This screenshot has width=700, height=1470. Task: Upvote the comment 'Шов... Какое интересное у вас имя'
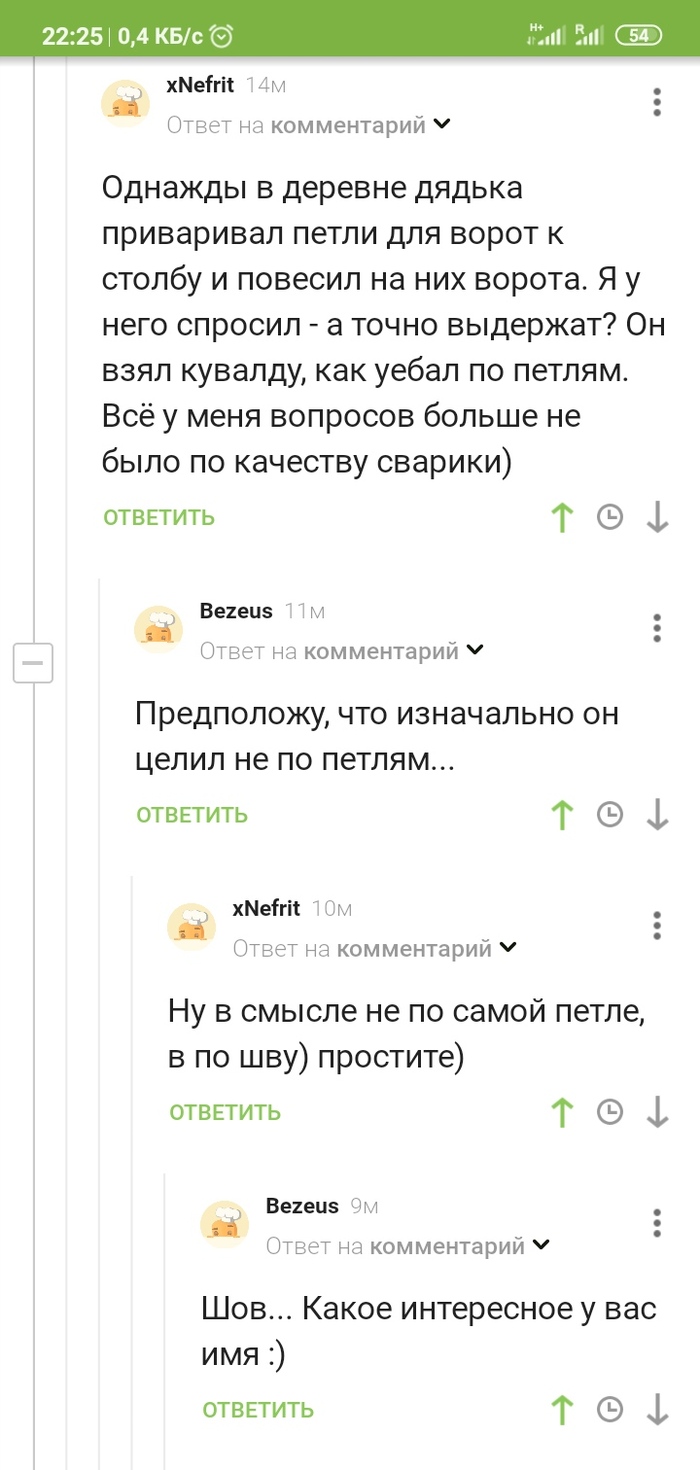click(x=562, y=1410)
